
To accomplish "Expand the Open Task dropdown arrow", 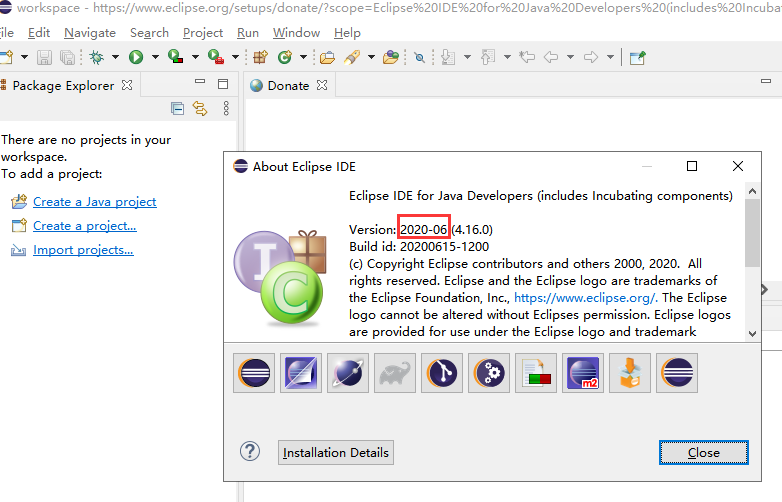I will tap(371, 57).
